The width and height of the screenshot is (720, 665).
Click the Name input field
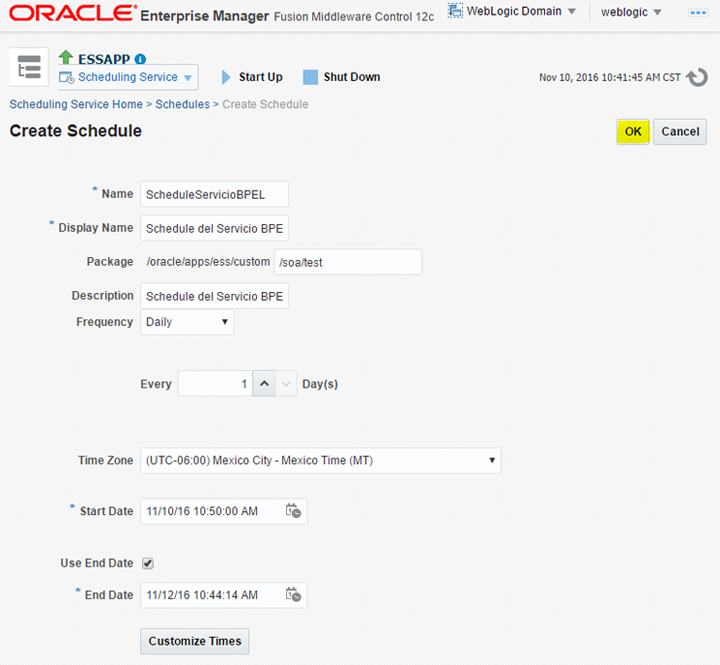point(214,194)
